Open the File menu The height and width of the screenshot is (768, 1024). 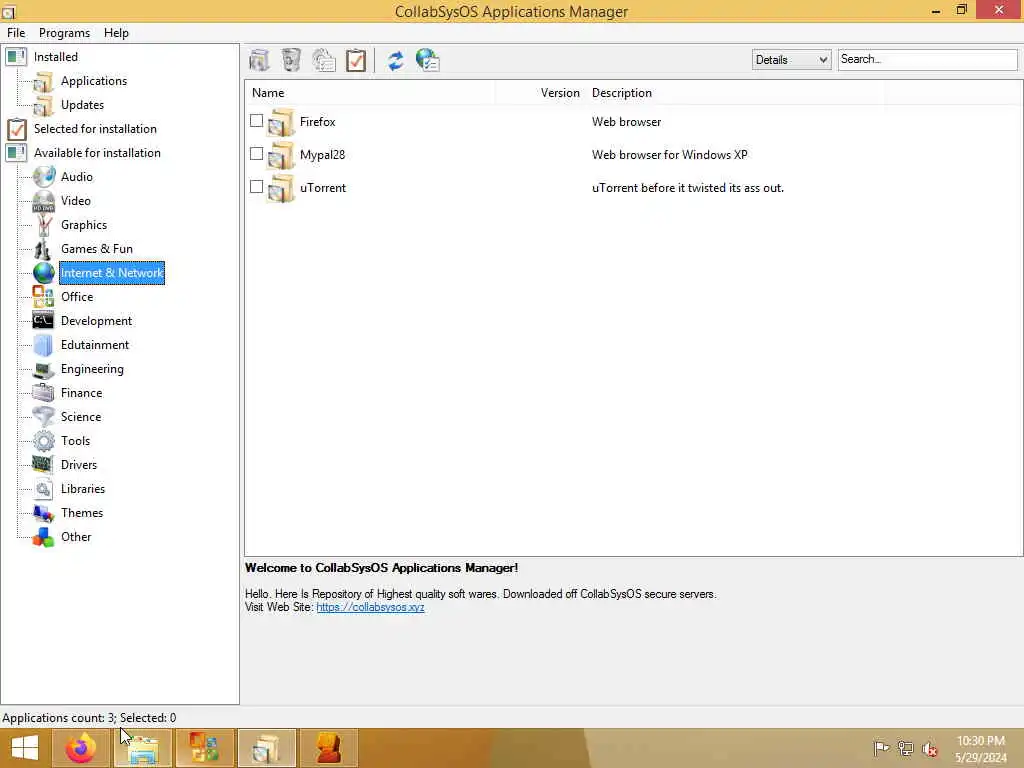[x=16, y=33]
